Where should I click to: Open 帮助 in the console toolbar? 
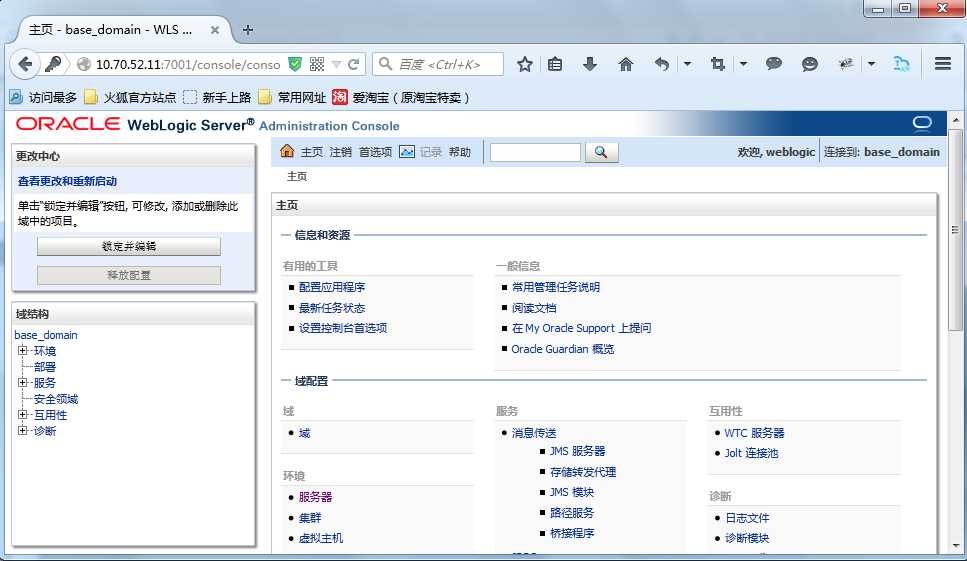(x=459, y=152)
